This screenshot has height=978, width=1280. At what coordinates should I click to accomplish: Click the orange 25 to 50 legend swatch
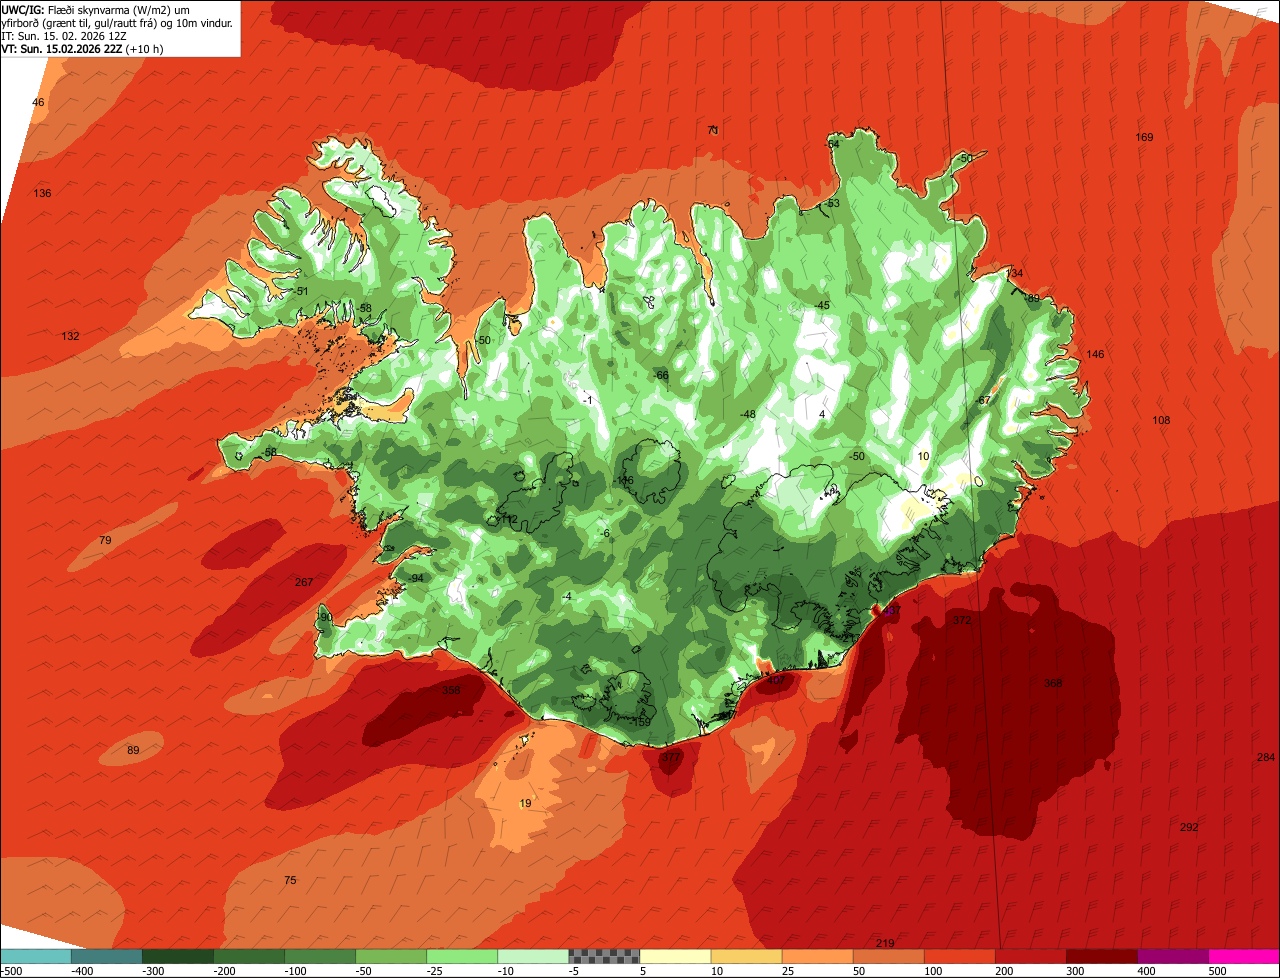click(x=817, y=956)
